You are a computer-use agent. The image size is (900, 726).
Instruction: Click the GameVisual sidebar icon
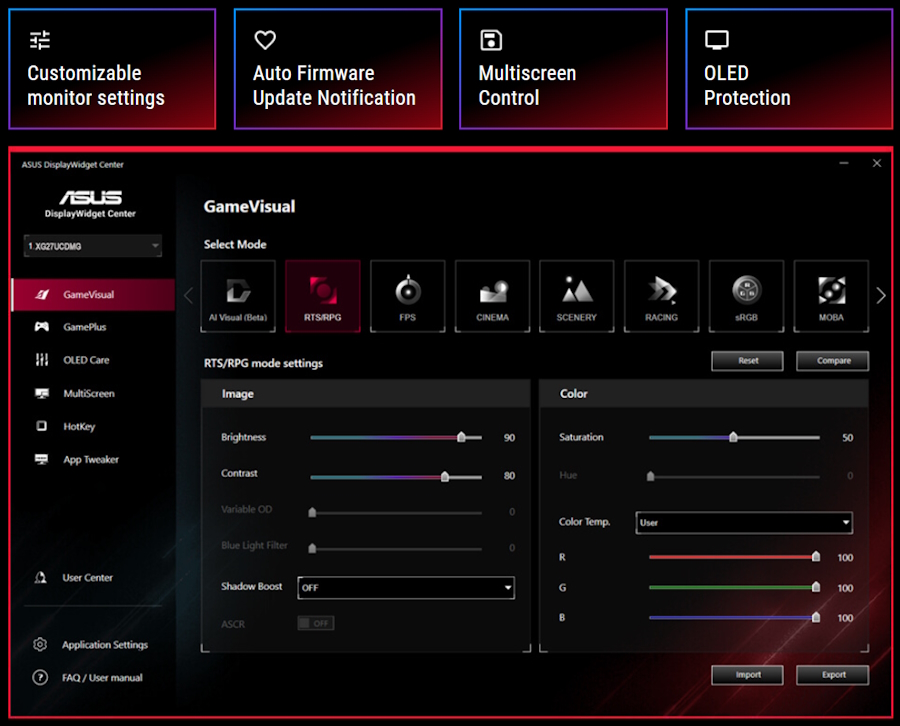(x=42, y=294)
